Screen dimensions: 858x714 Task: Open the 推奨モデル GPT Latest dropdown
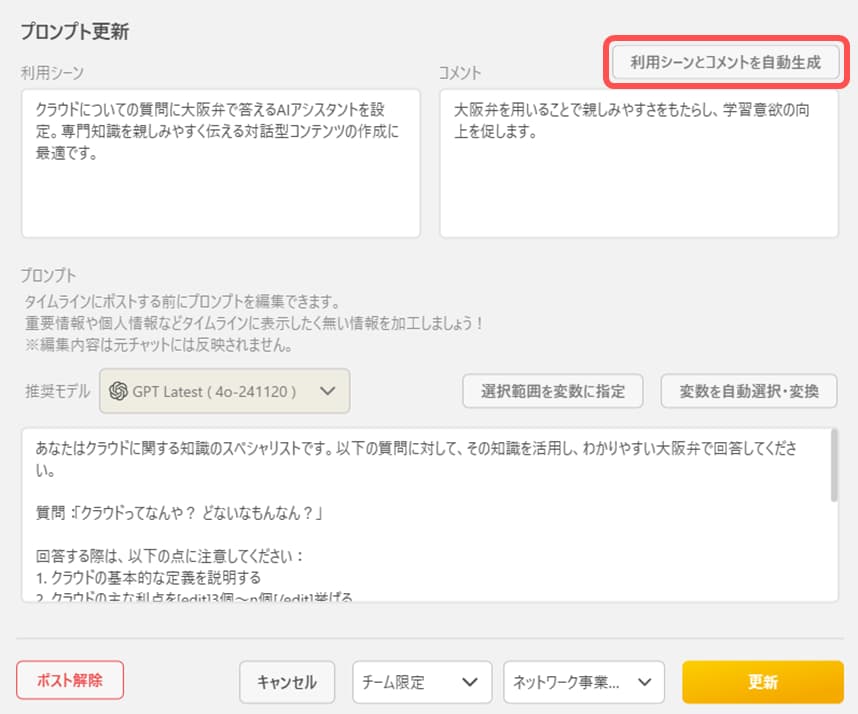(224, 392)
